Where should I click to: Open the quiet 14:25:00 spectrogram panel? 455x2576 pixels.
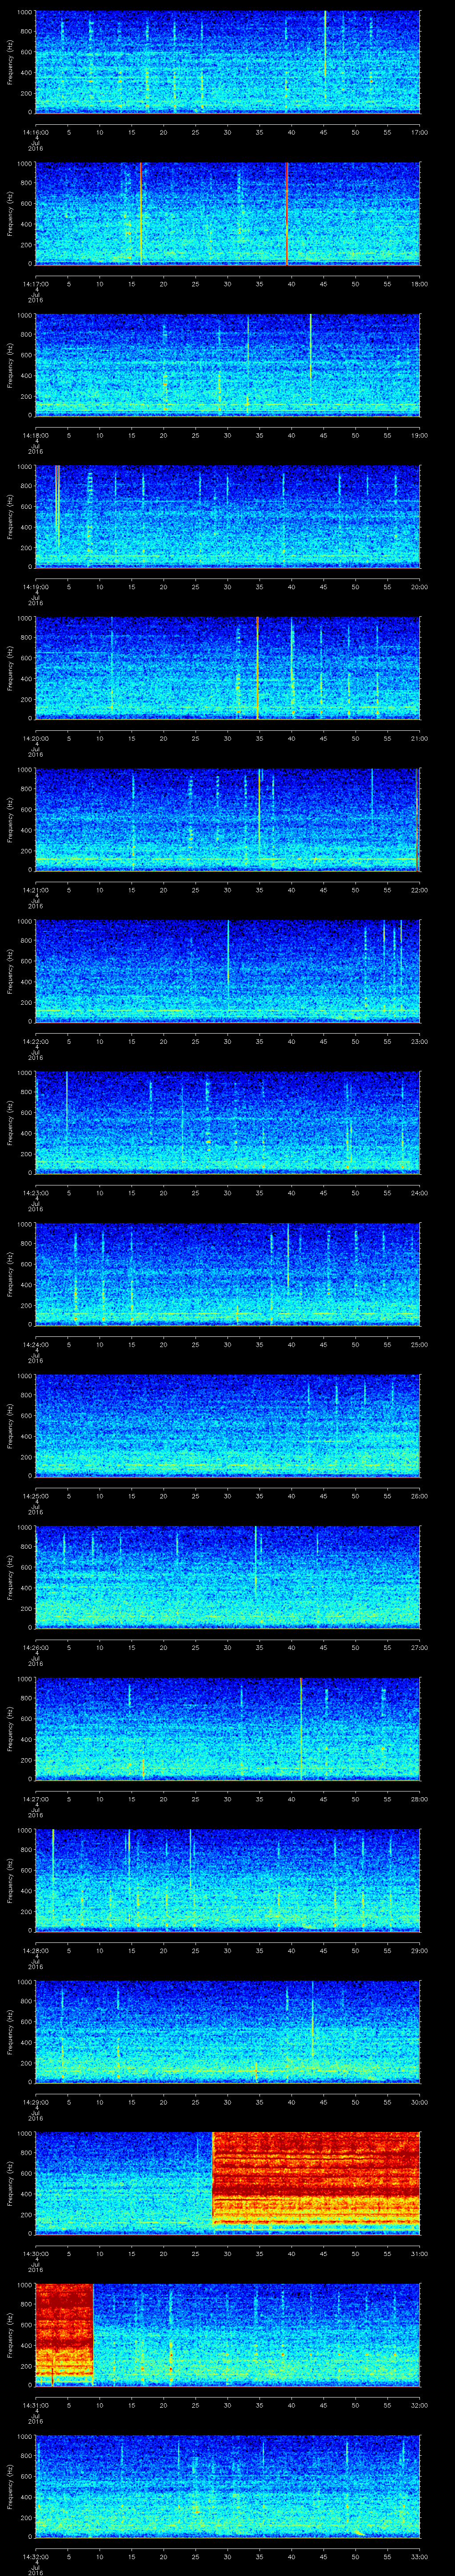pos(227,1426)
